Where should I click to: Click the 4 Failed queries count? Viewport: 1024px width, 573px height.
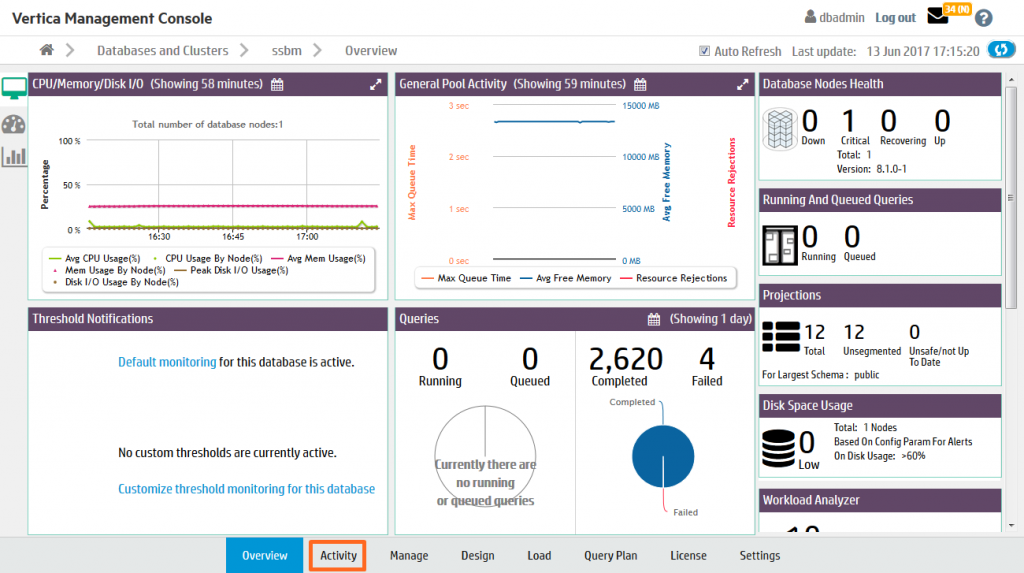[x=707, y=359]
